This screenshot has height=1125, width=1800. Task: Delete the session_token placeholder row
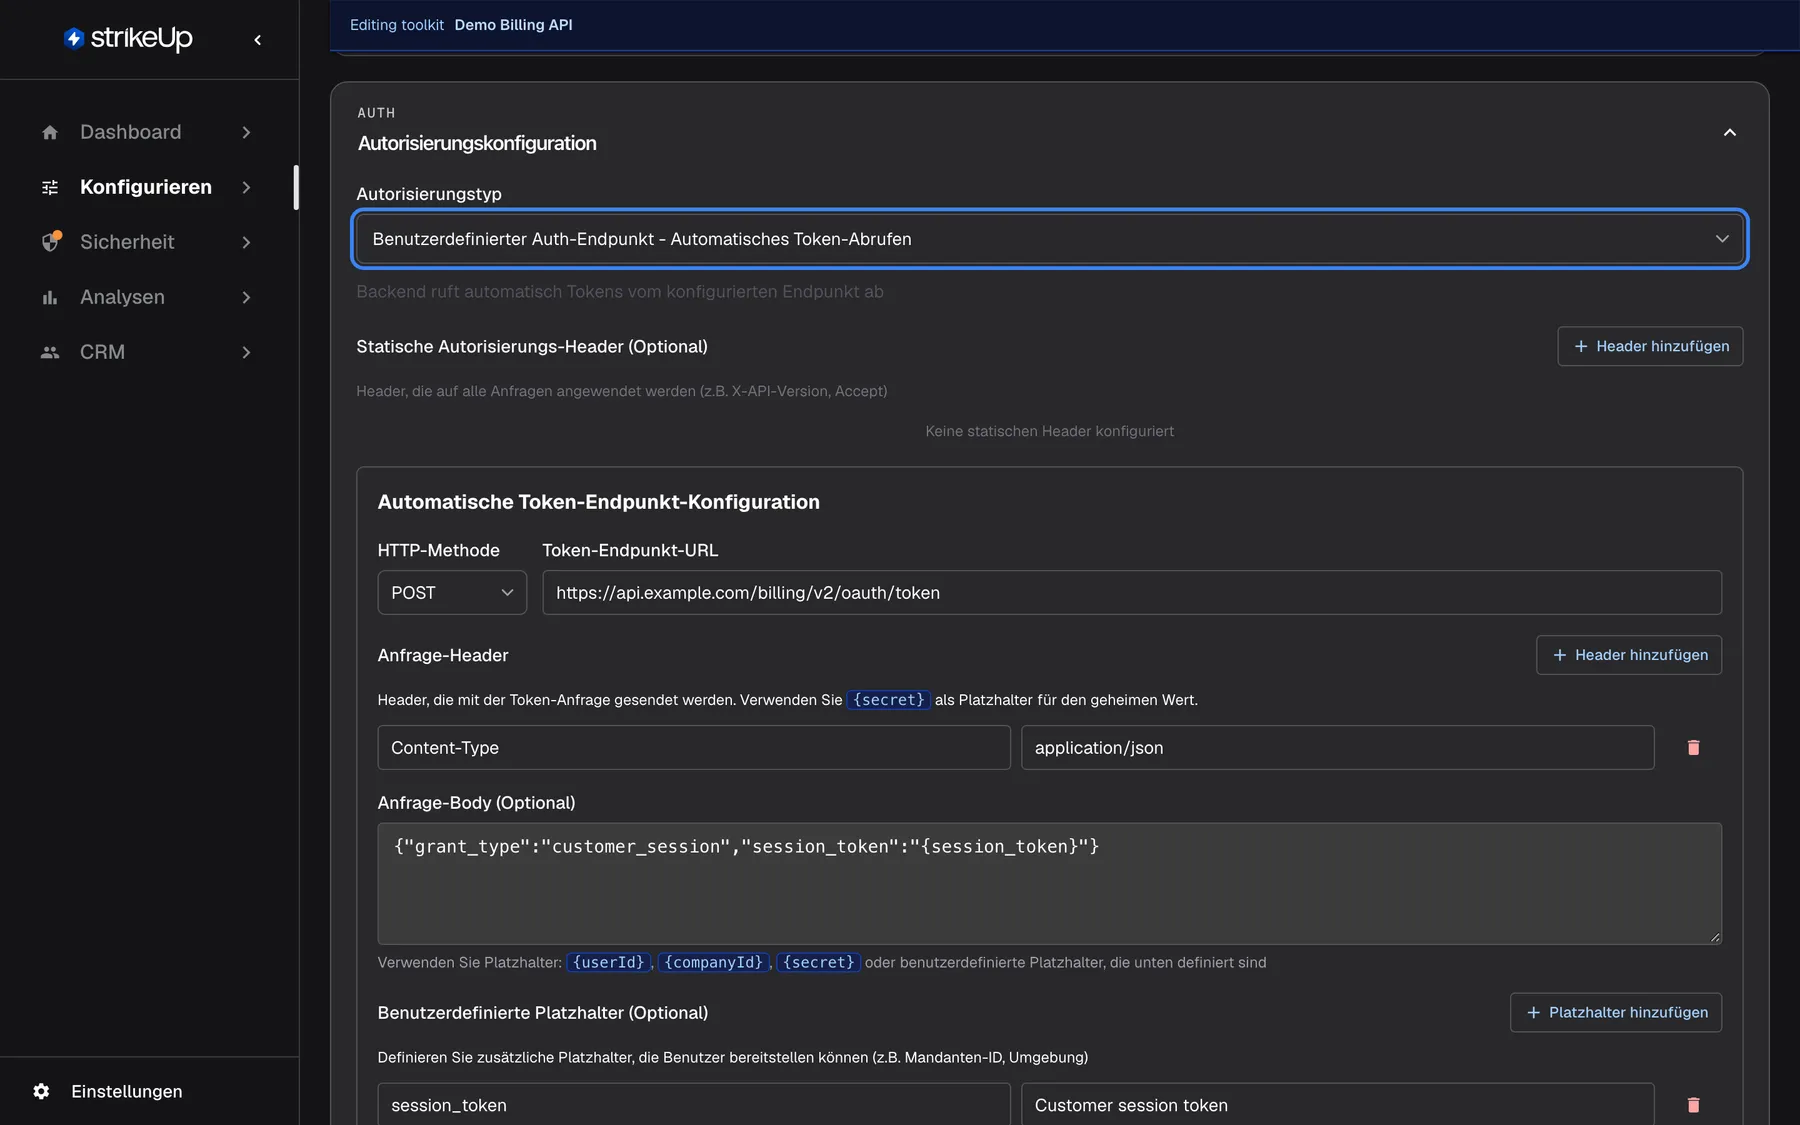1693,1105
